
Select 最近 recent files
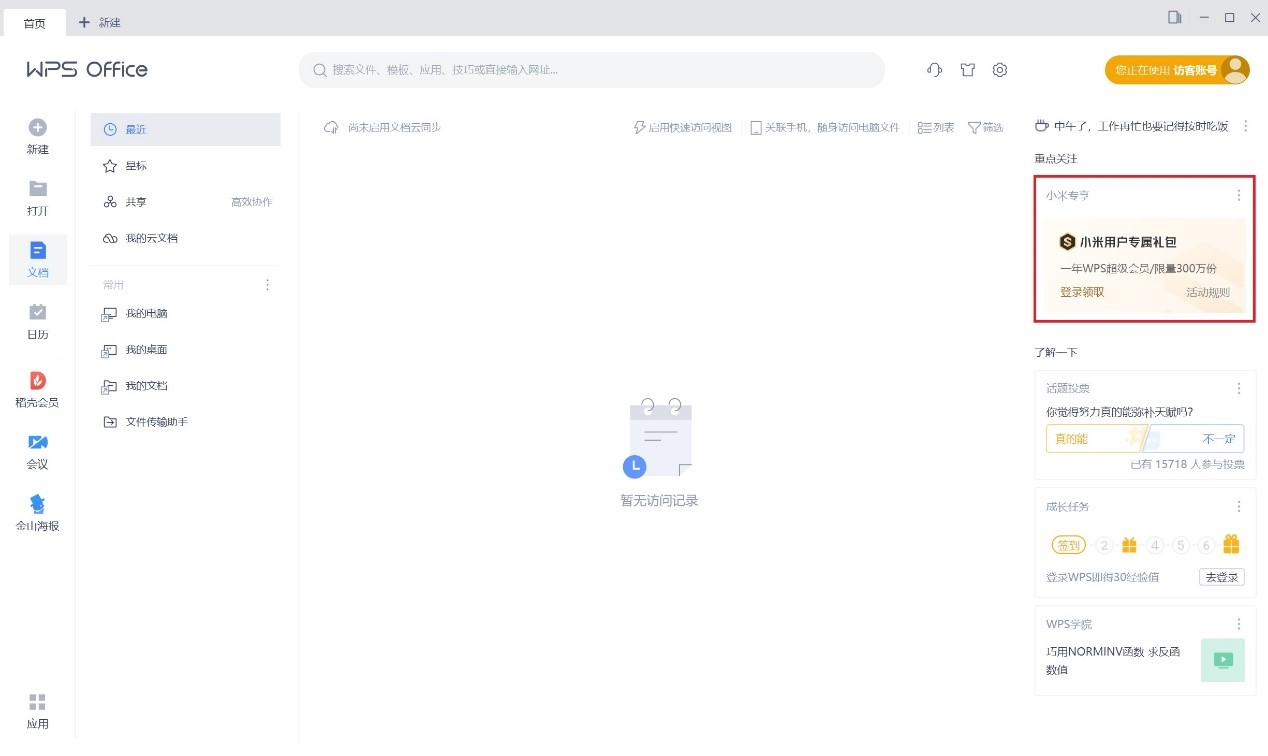tap(186, 129)
